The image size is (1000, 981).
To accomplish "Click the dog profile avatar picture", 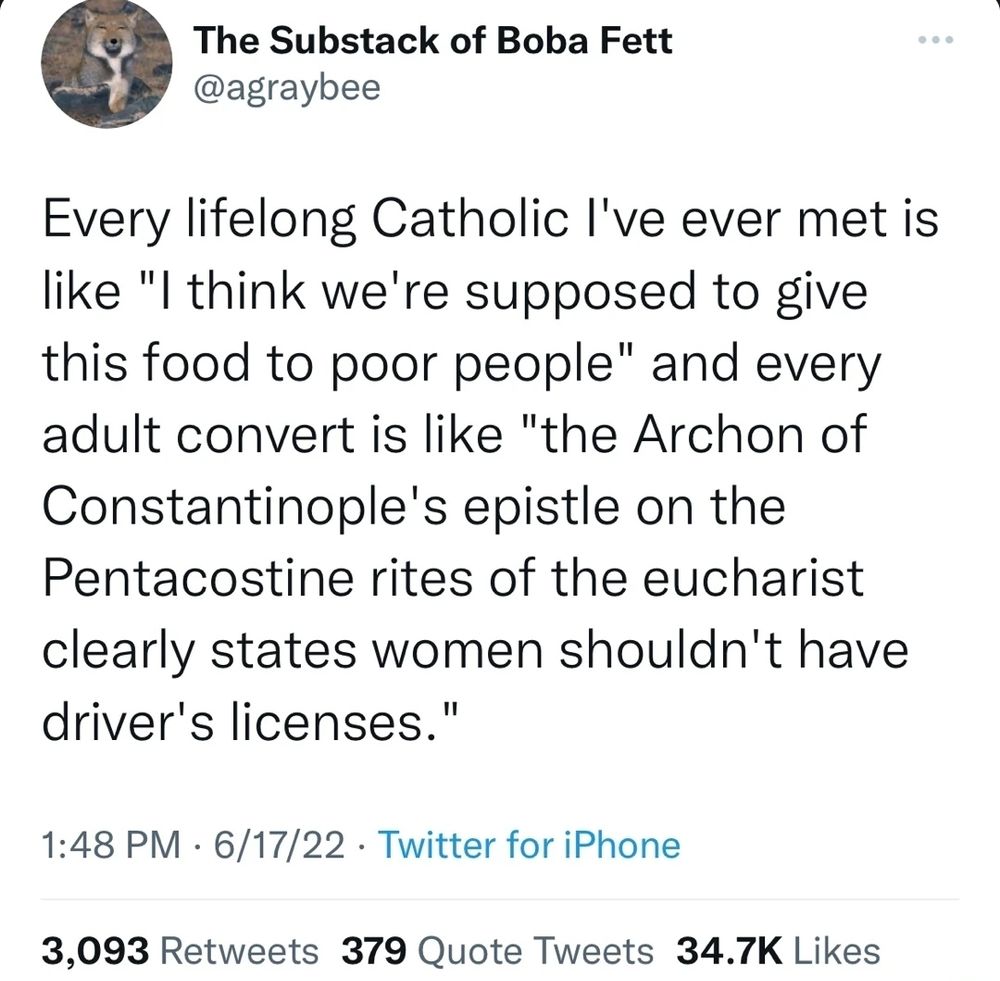I will pyautogui.click(x=108, y=64).
